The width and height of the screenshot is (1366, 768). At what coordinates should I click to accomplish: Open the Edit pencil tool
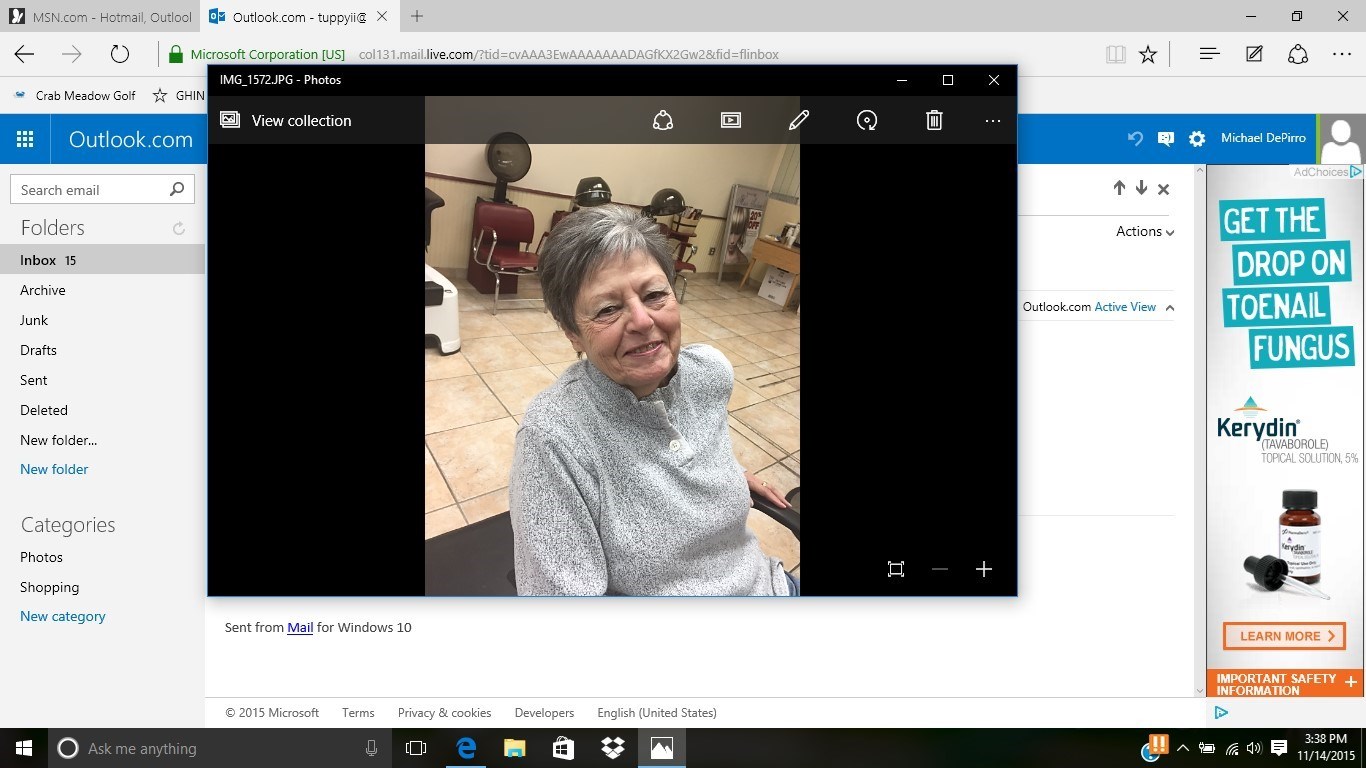798,121
